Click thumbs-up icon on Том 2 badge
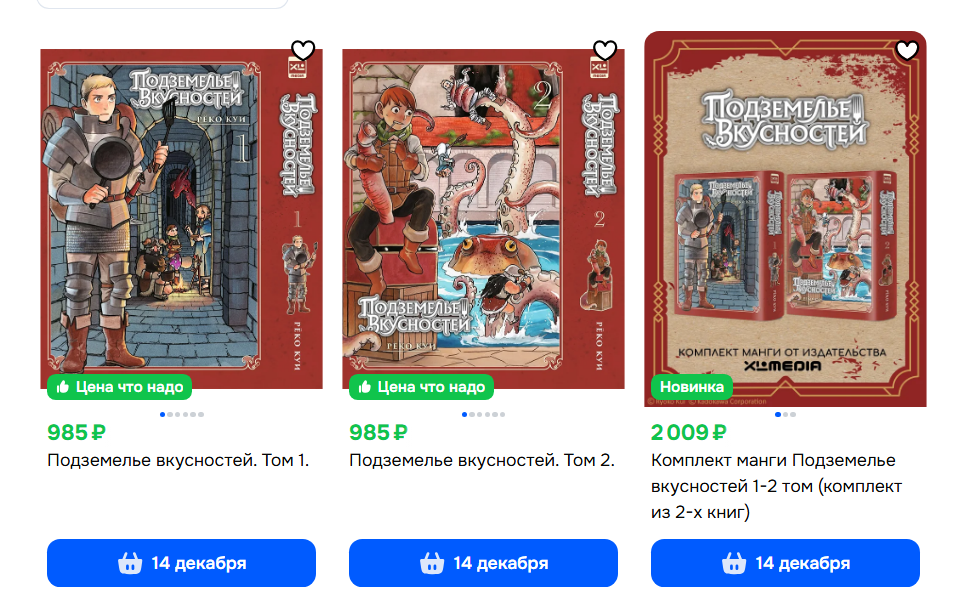 (x=364, y=387)
